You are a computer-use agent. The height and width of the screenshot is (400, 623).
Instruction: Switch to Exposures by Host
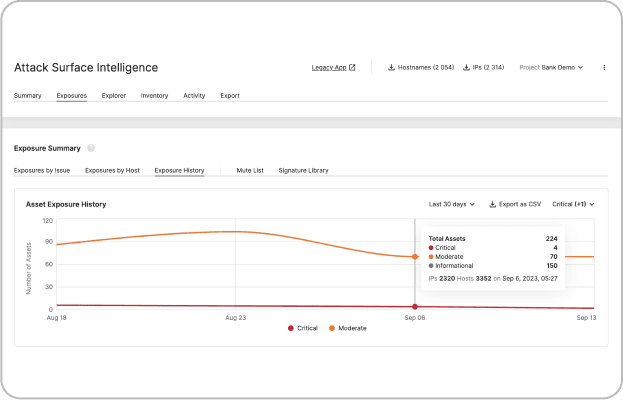coord(112,171)
